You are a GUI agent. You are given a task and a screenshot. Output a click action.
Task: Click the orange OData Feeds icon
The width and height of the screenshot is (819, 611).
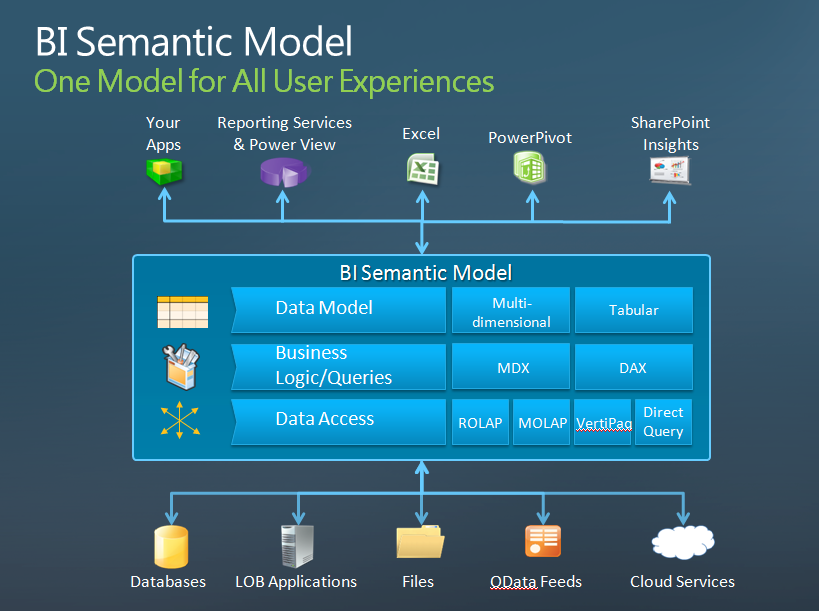click(x=543, y=541)
